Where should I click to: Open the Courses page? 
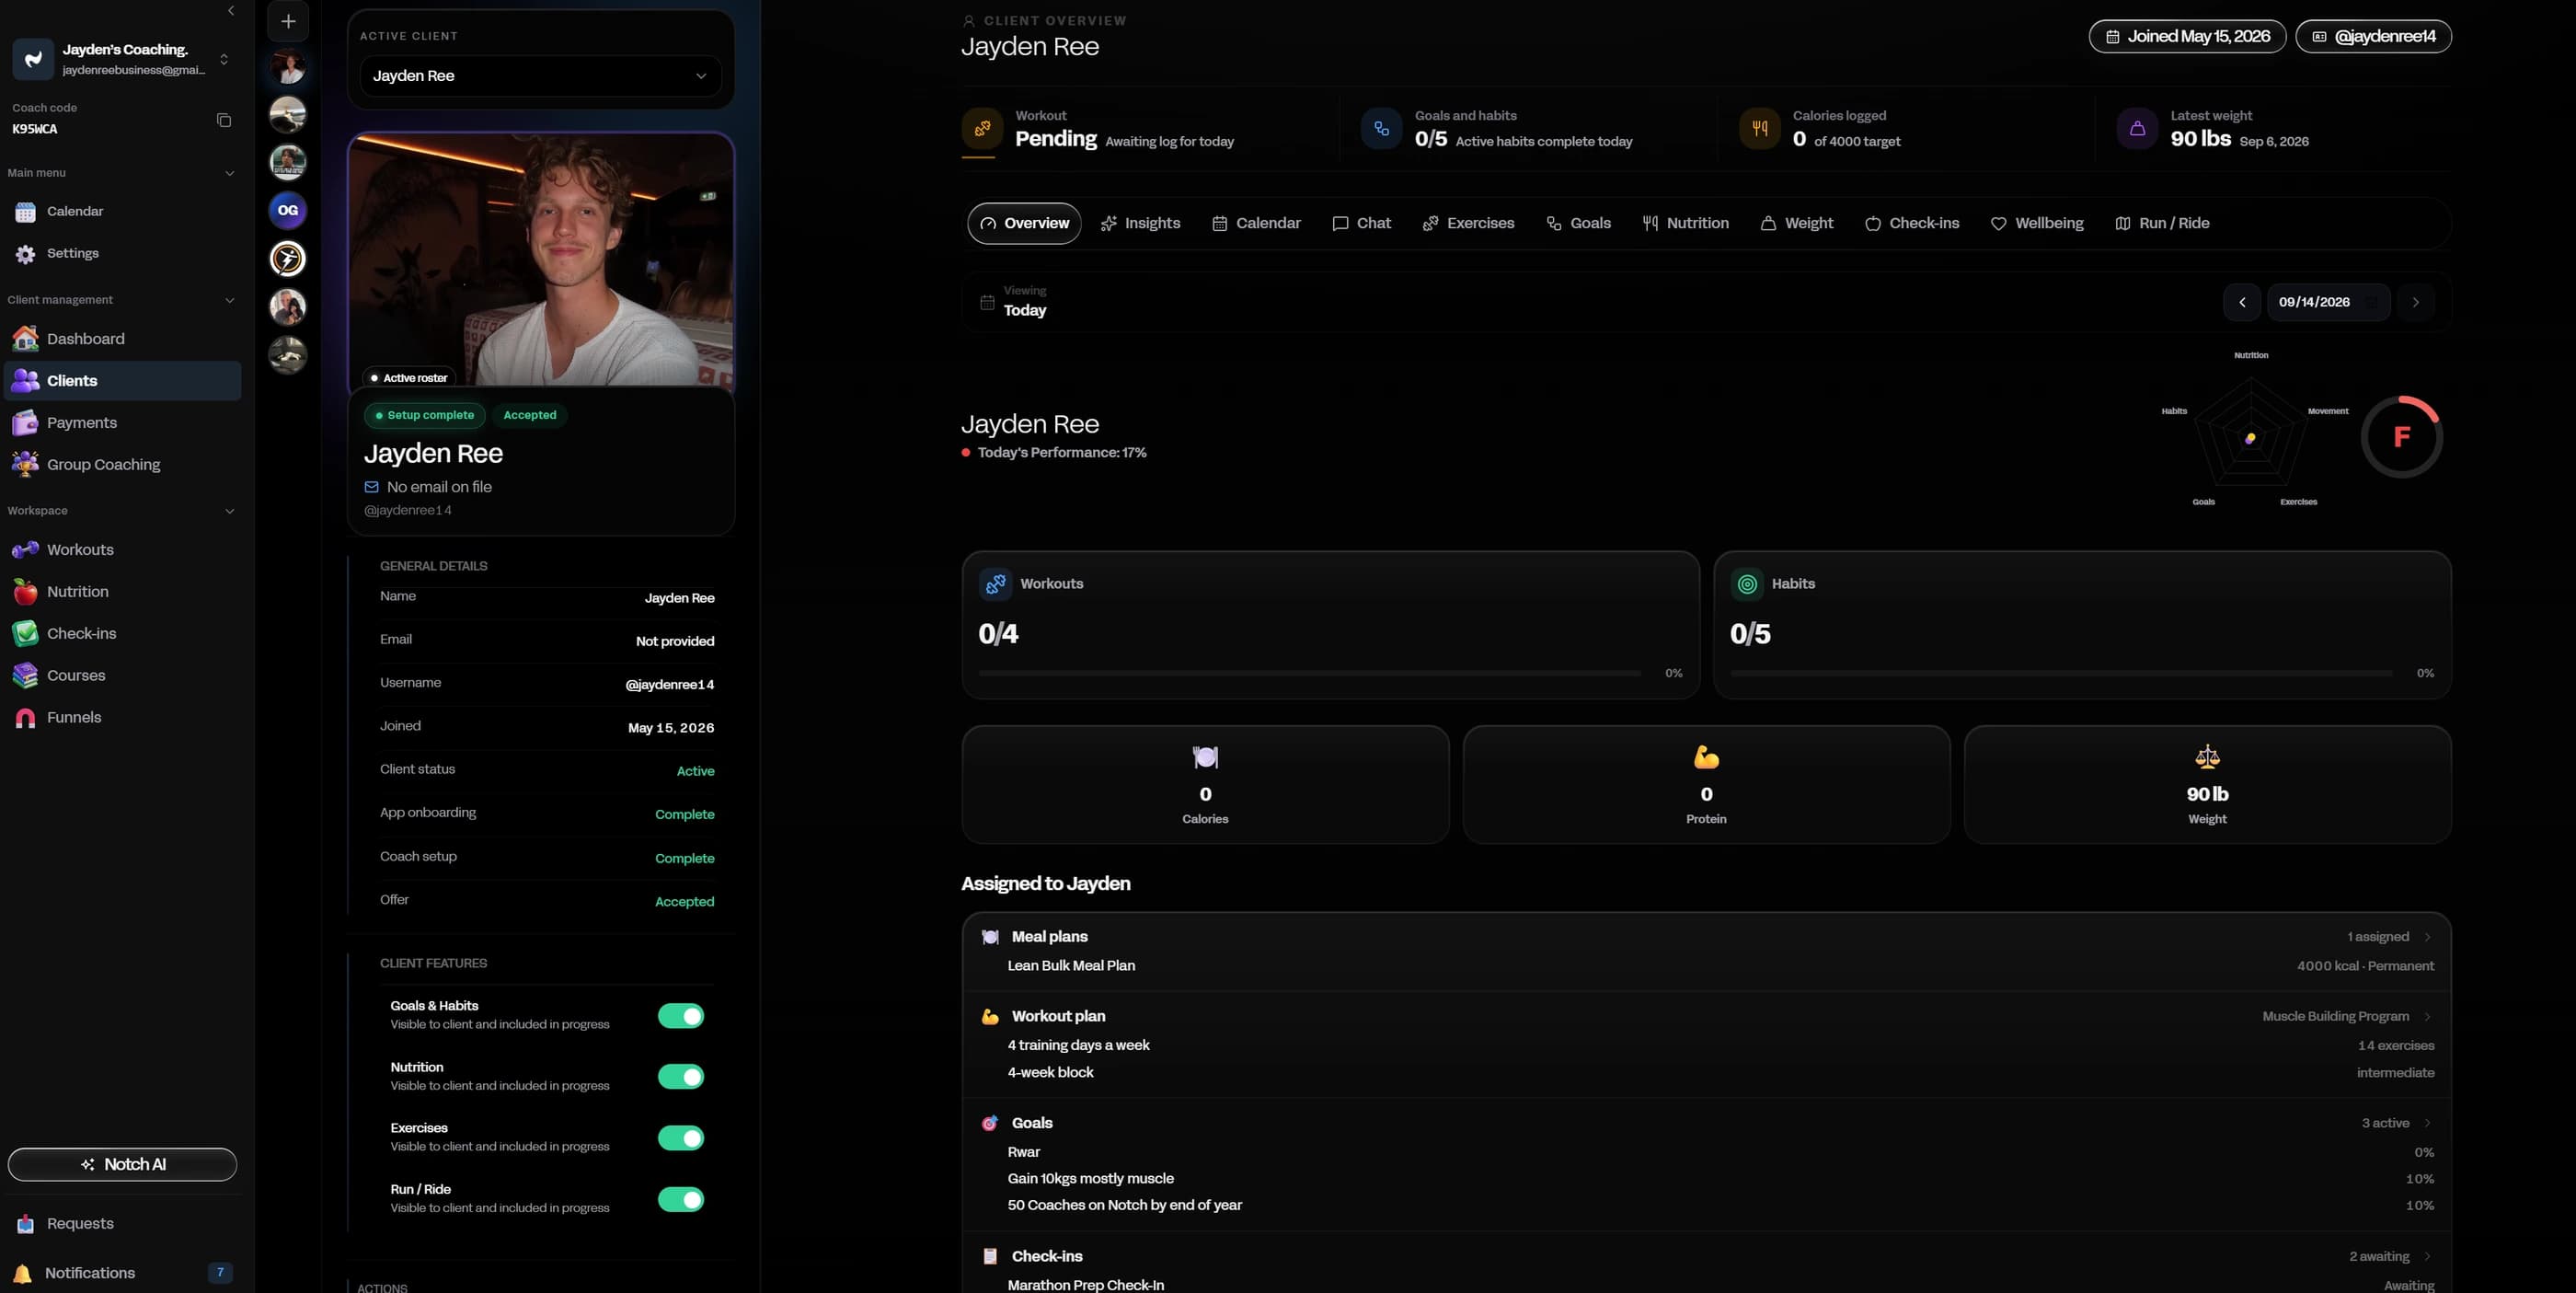pyautogui.click(x=122, y=676)
